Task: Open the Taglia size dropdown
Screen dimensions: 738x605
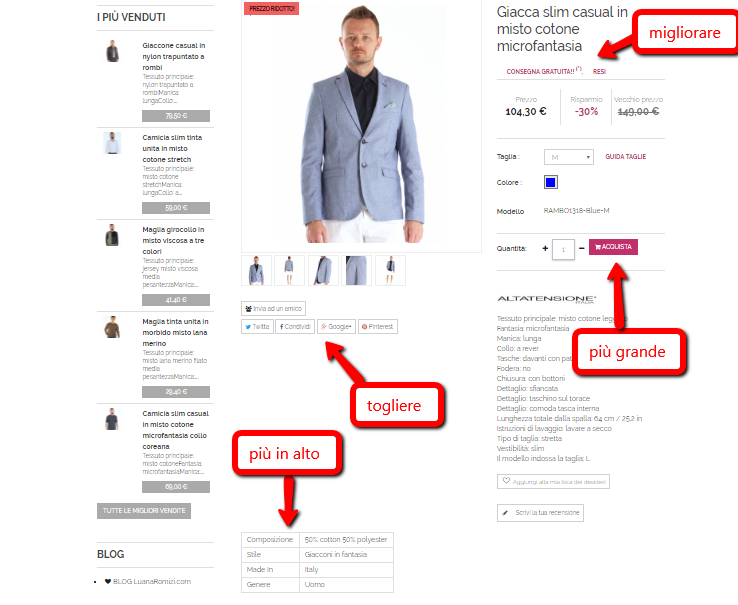Action: (569, 157)
